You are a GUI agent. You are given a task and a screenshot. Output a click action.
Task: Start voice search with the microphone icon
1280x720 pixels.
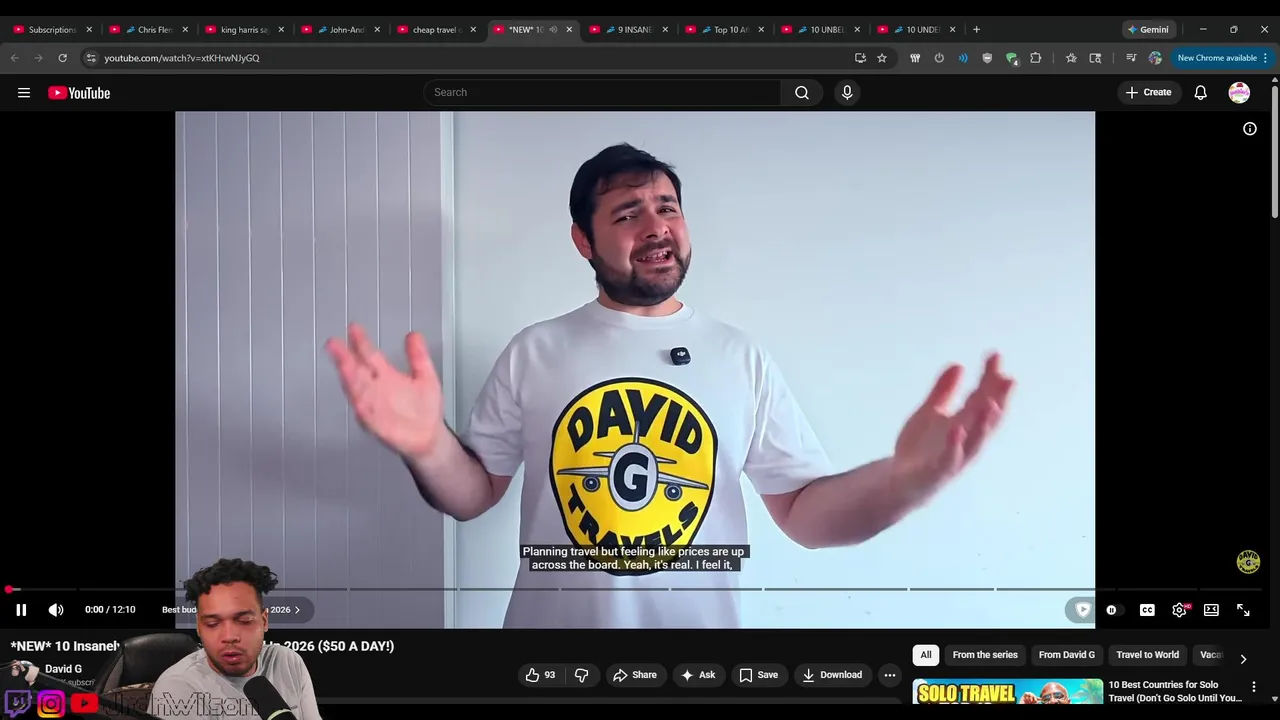(847, 92)
